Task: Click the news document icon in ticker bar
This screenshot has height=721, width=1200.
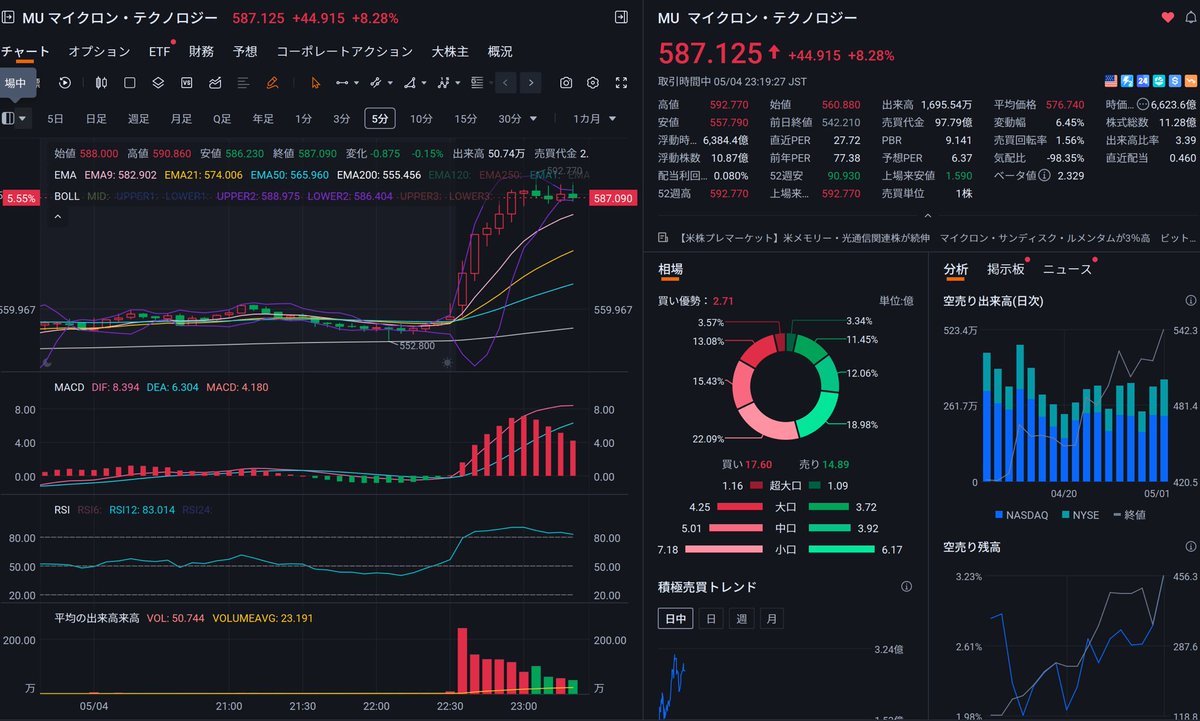Action: click(x=663, y=238)
